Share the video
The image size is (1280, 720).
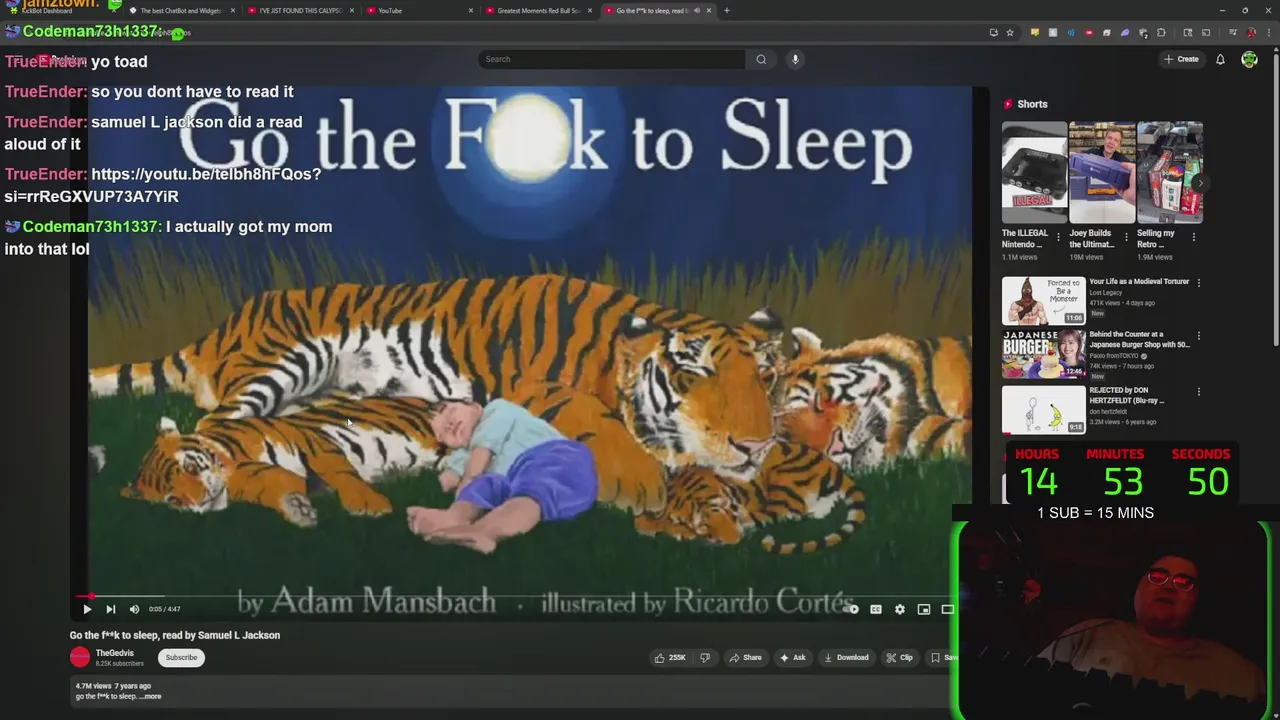coord(746,657)
